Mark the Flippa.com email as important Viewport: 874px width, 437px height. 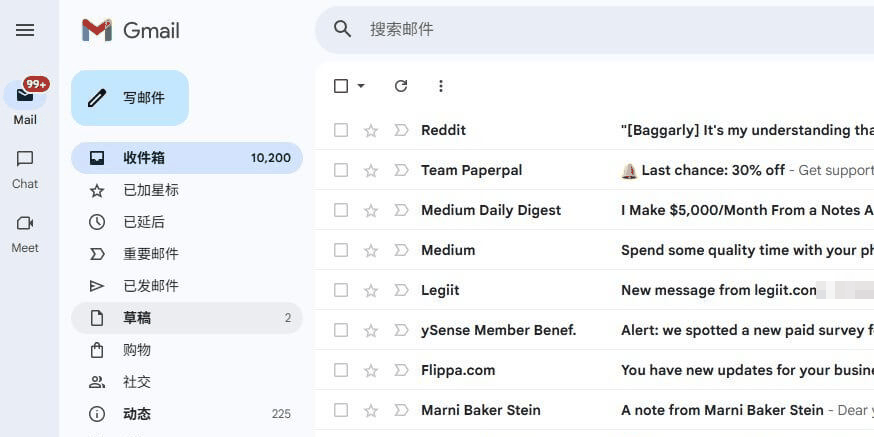pos(401,370)
